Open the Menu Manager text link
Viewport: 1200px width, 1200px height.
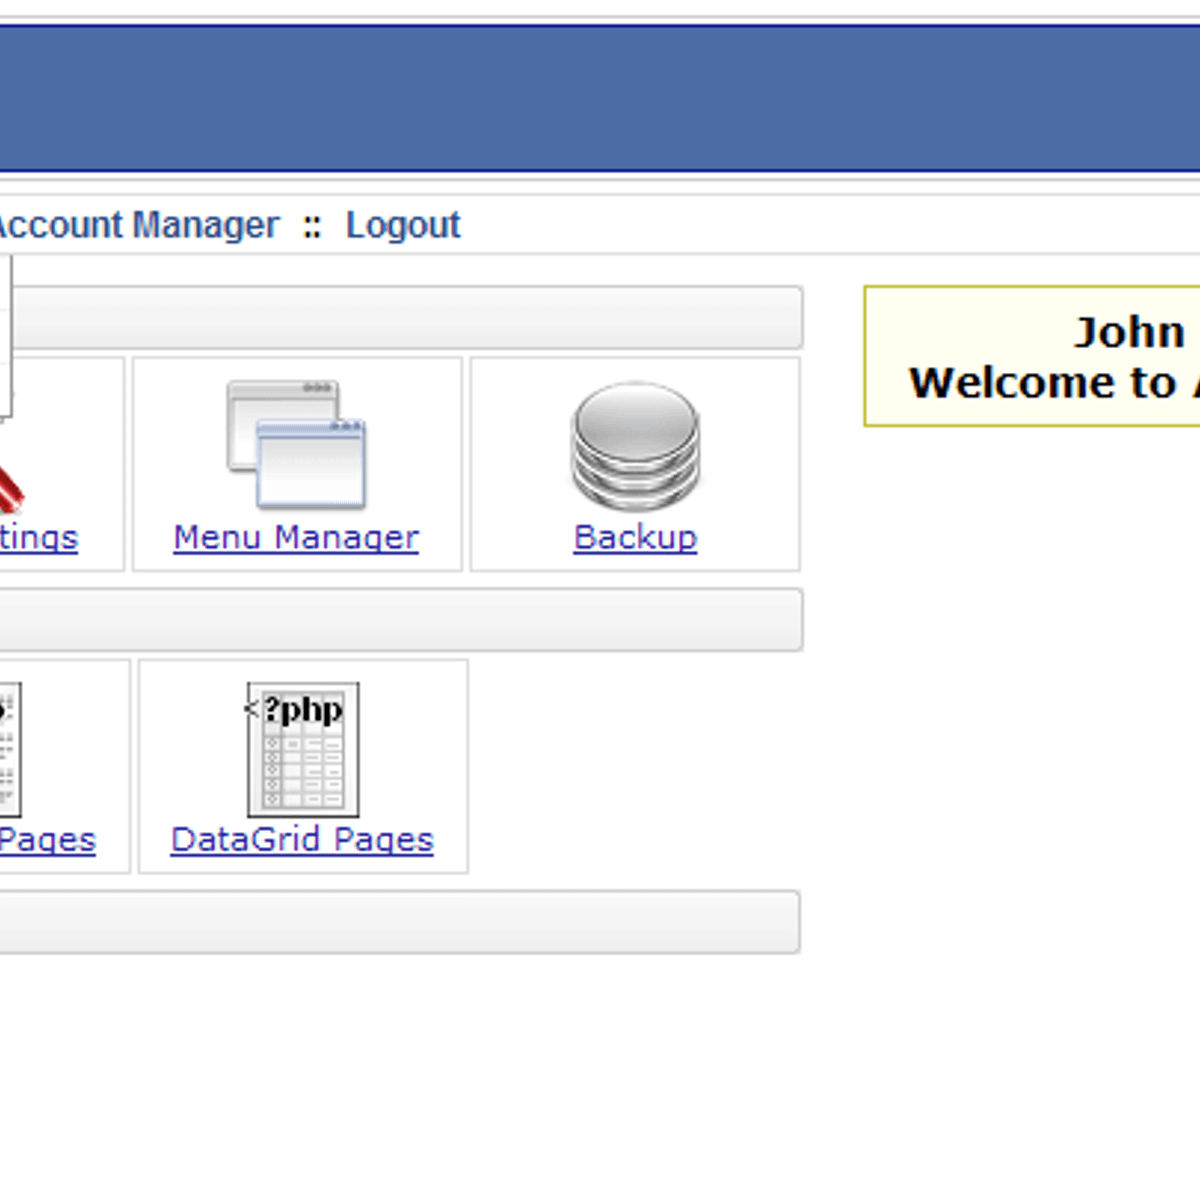(x=296, y=538)
